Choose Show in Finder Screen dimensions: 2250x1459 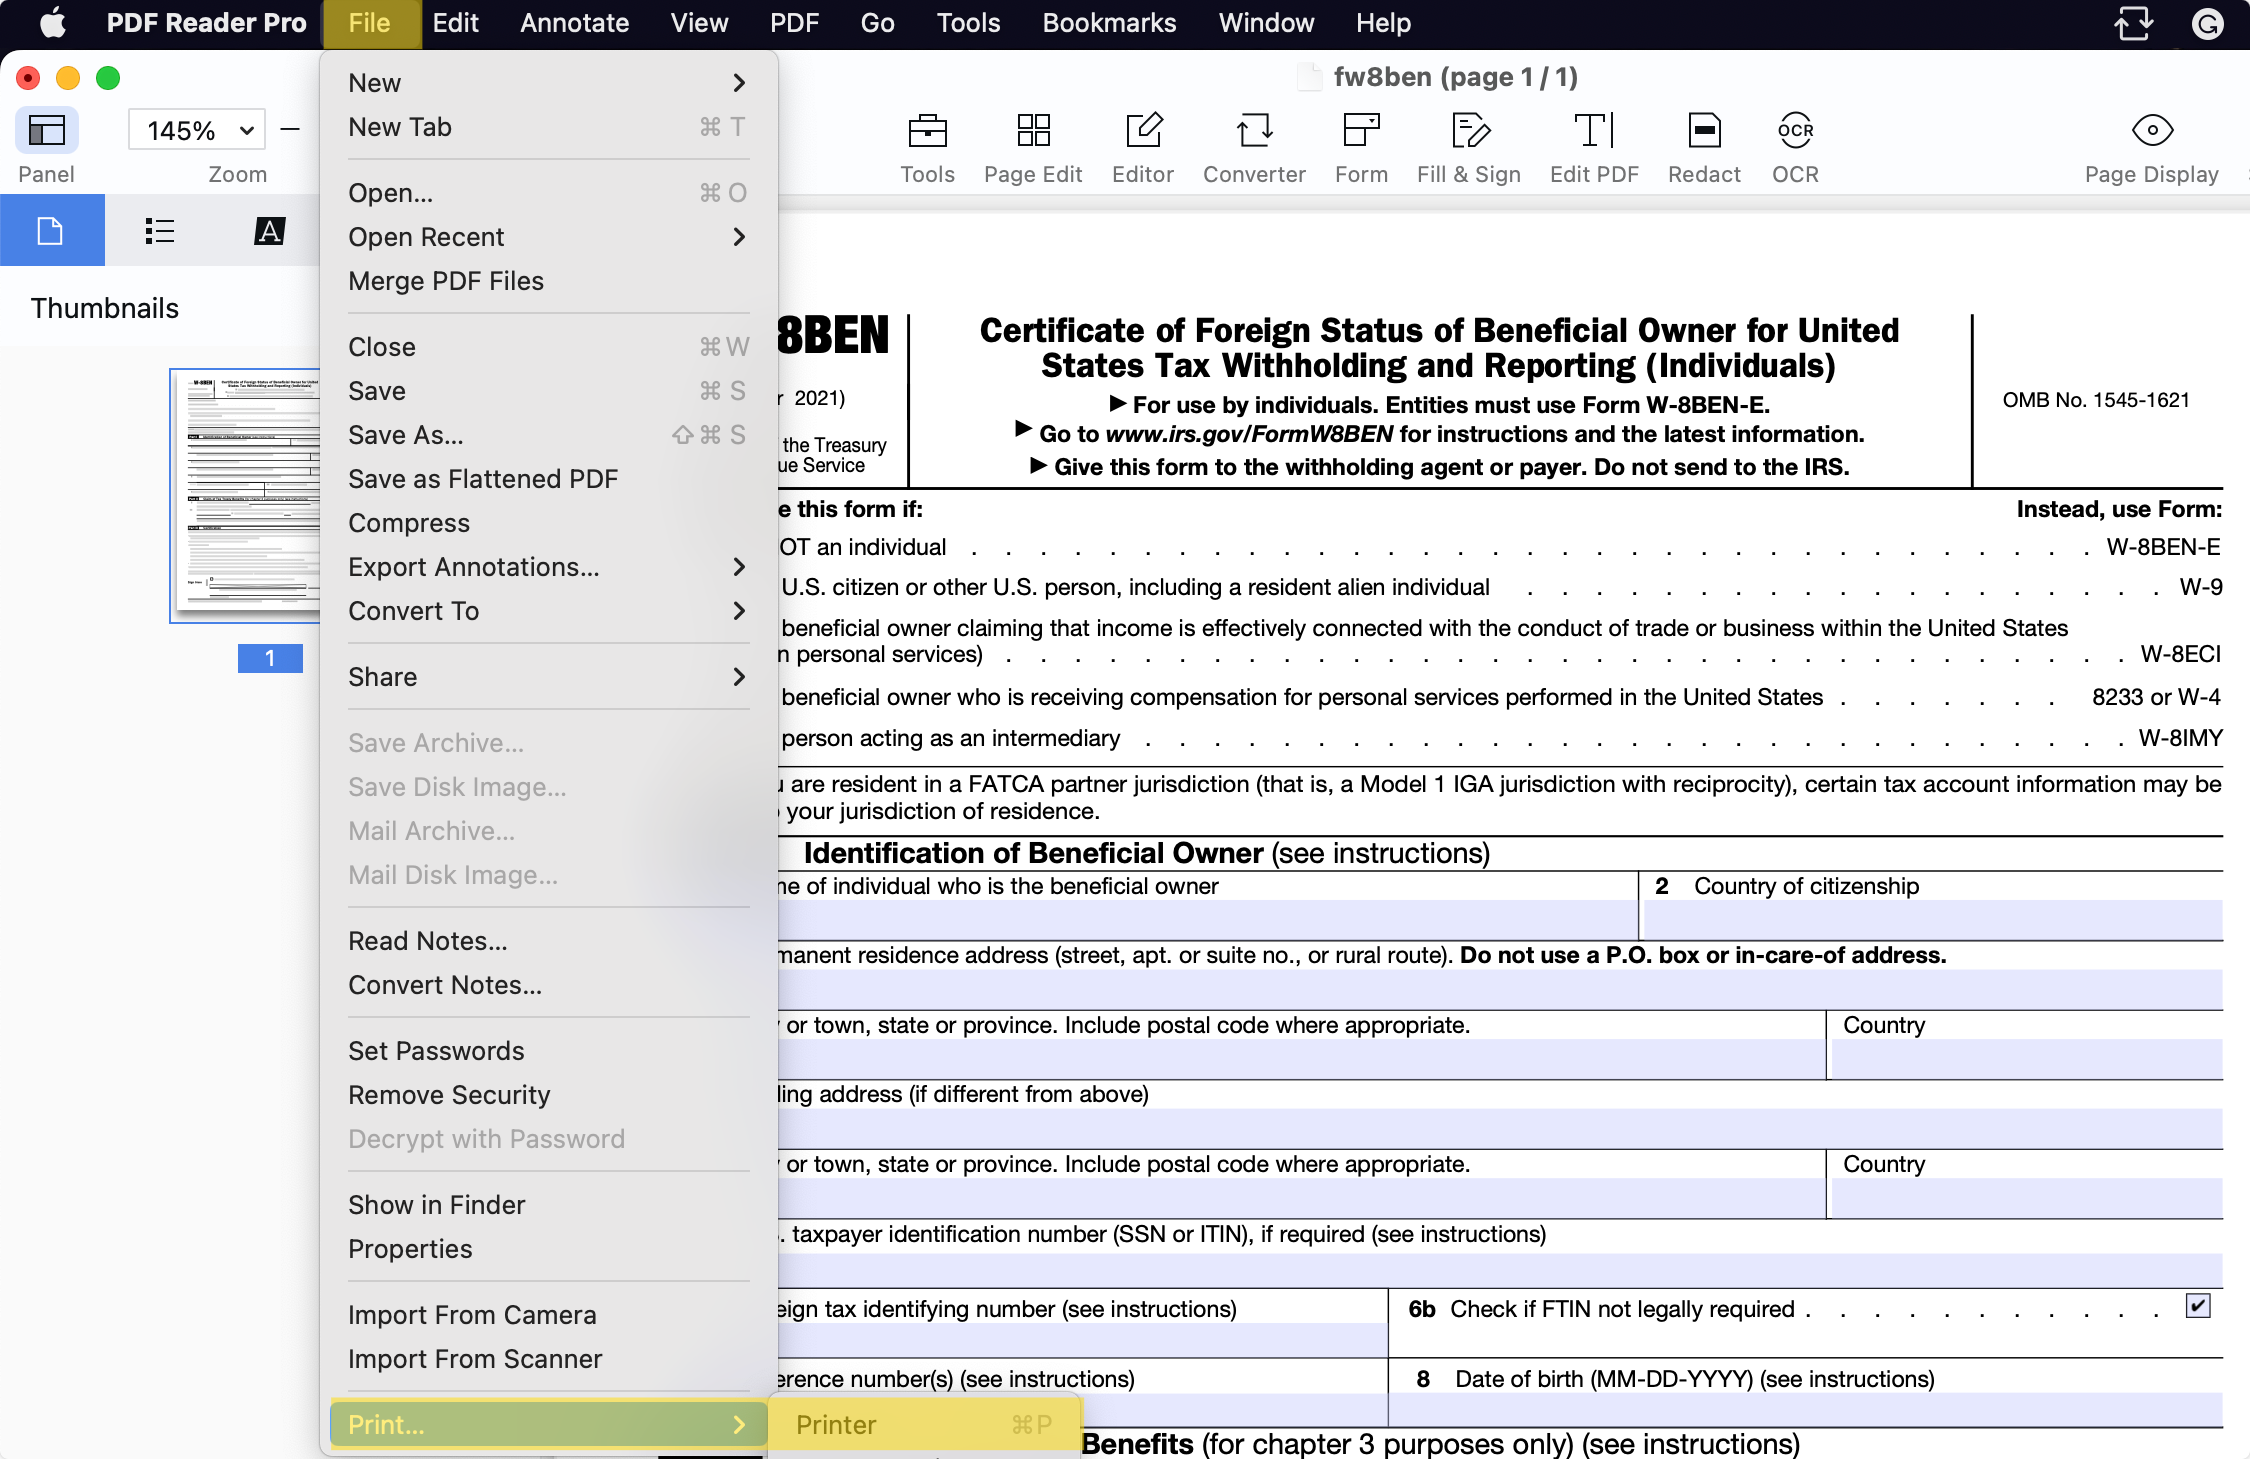pyautogui.click(x=548, y=1205)
